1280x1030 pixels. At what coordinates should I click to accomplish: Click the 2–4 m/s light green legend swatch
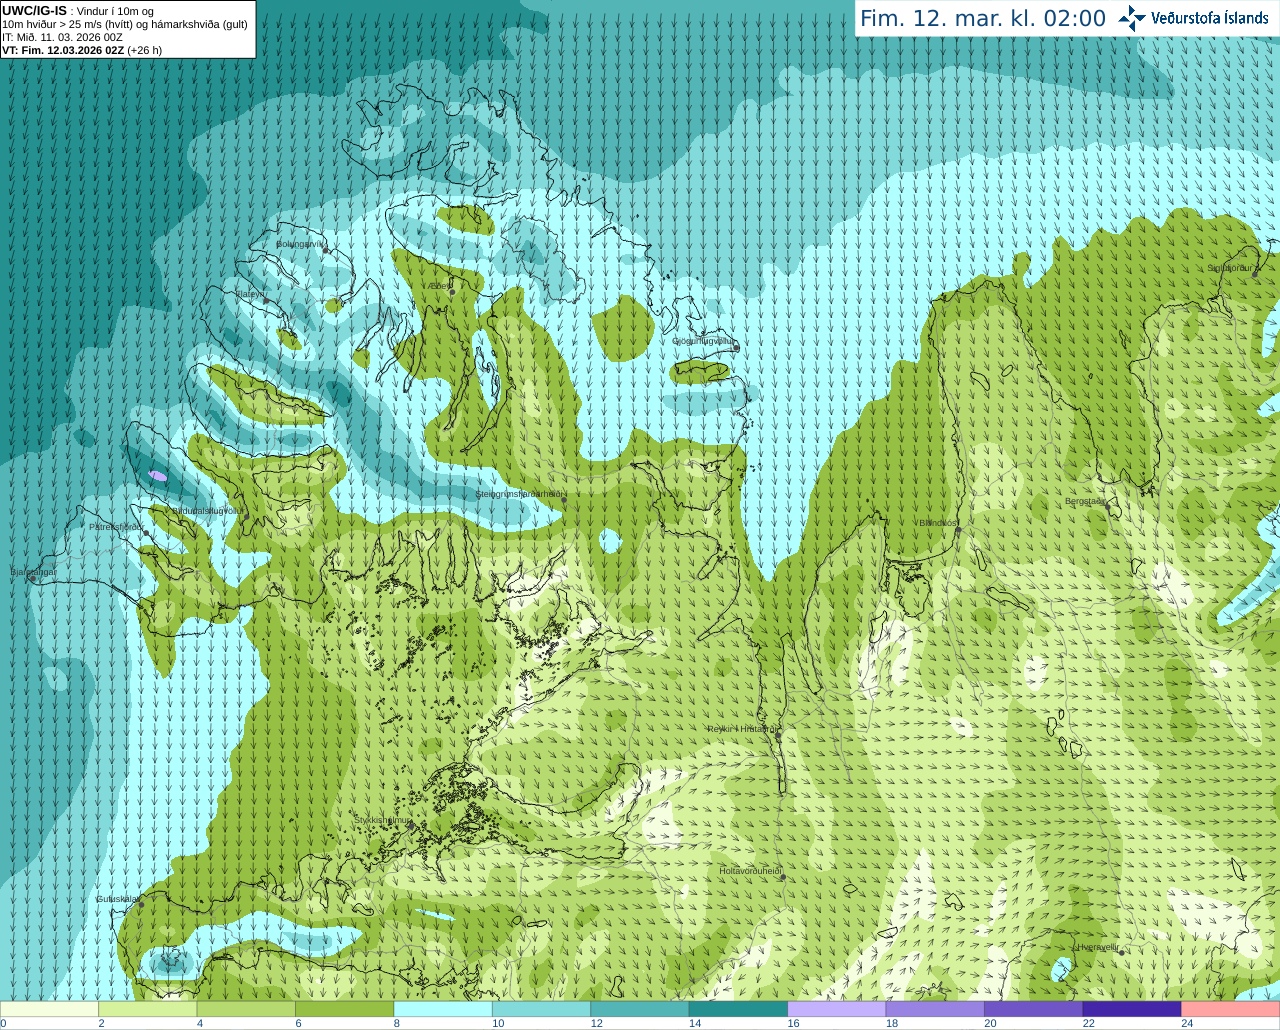(147, 1009)
